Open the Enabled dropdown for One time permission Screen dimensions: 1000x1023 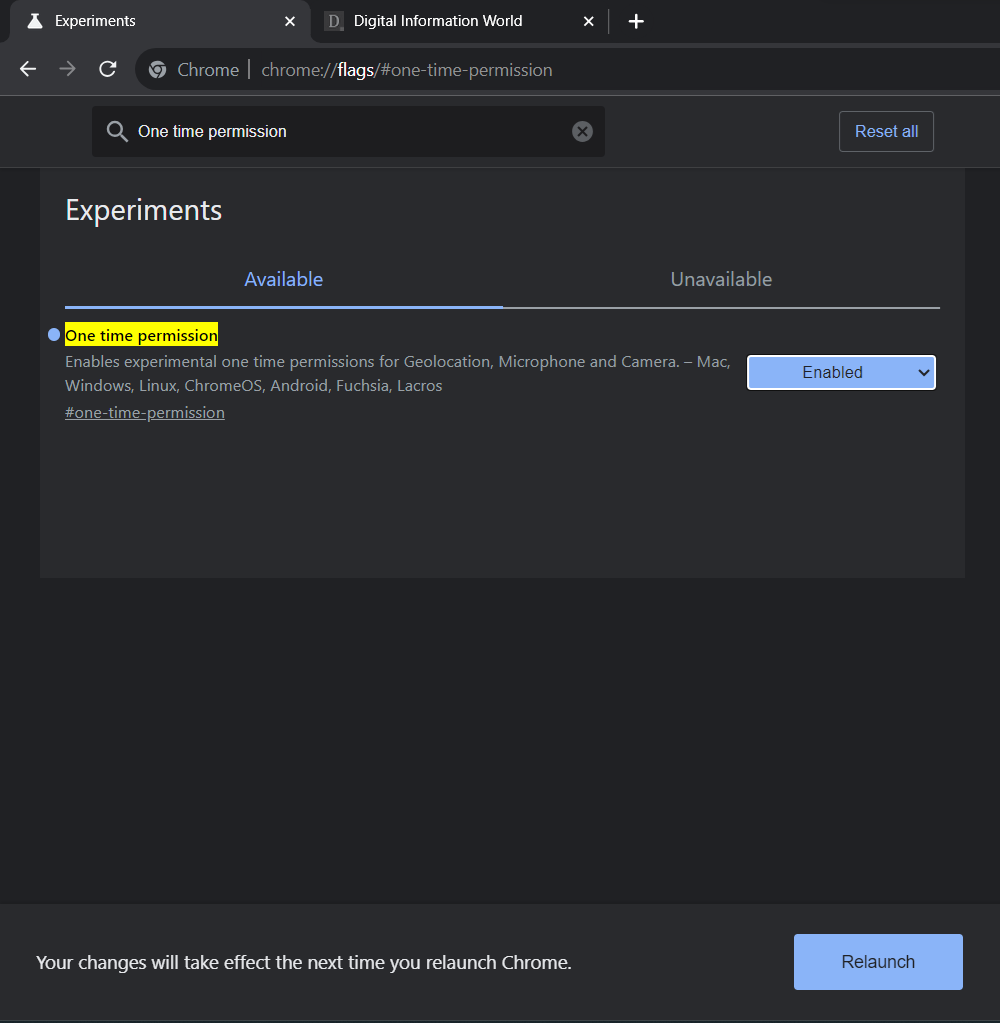point(841,373)
